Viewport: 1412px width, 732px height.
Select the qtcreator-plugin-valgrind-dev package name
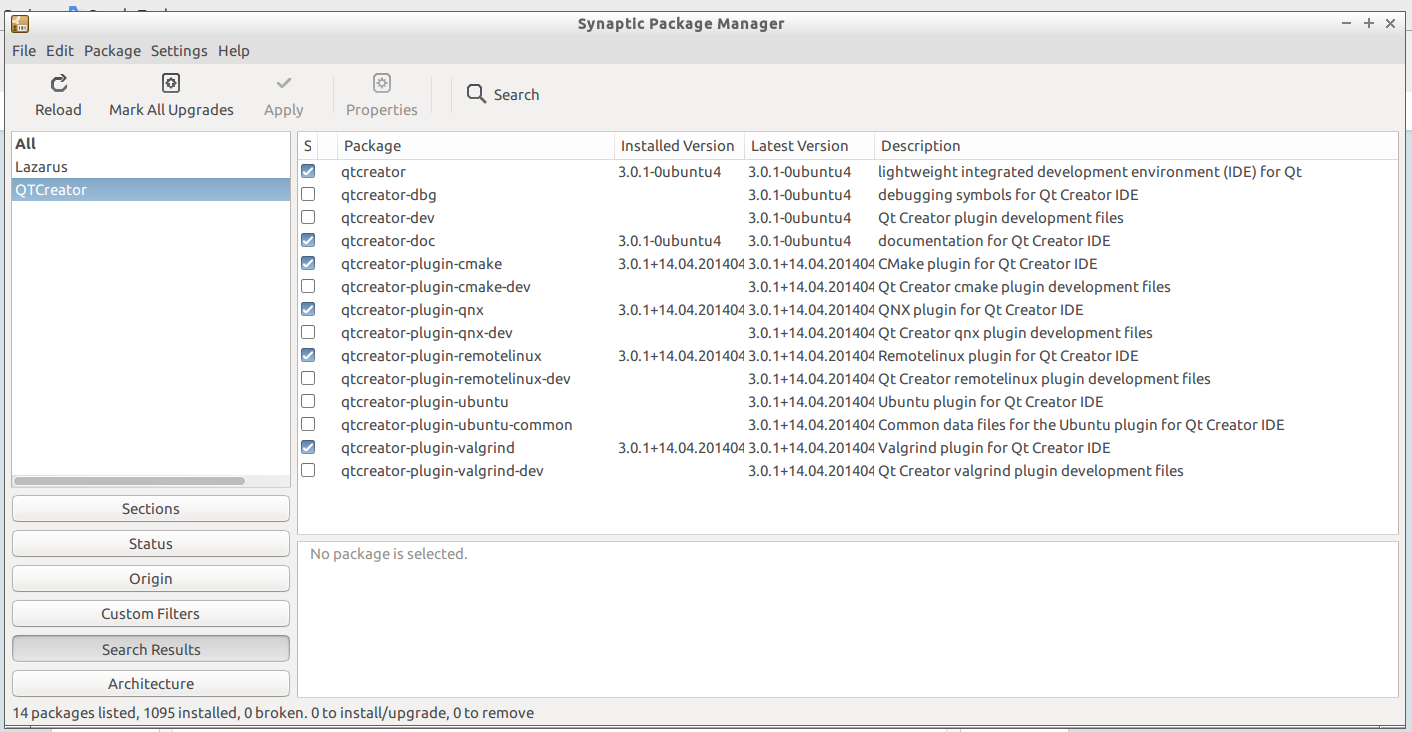(442, 471)
